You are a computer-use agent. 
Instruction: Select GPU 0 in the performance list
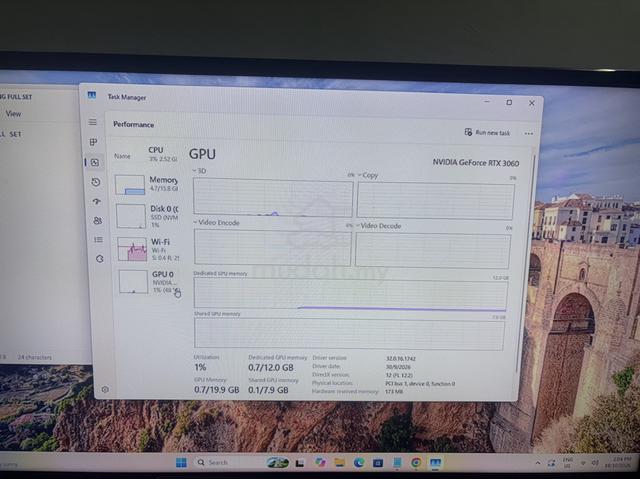click(150, 282)
